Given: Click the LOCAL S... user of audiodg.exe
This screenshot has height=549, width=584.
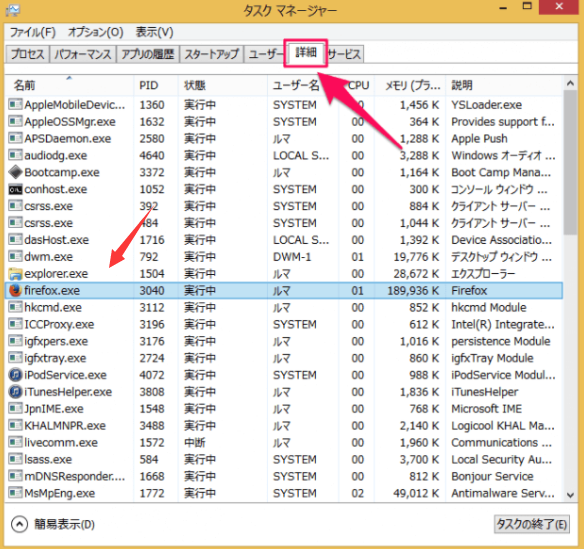Looking at the screenshot, I should coord(301,155).
